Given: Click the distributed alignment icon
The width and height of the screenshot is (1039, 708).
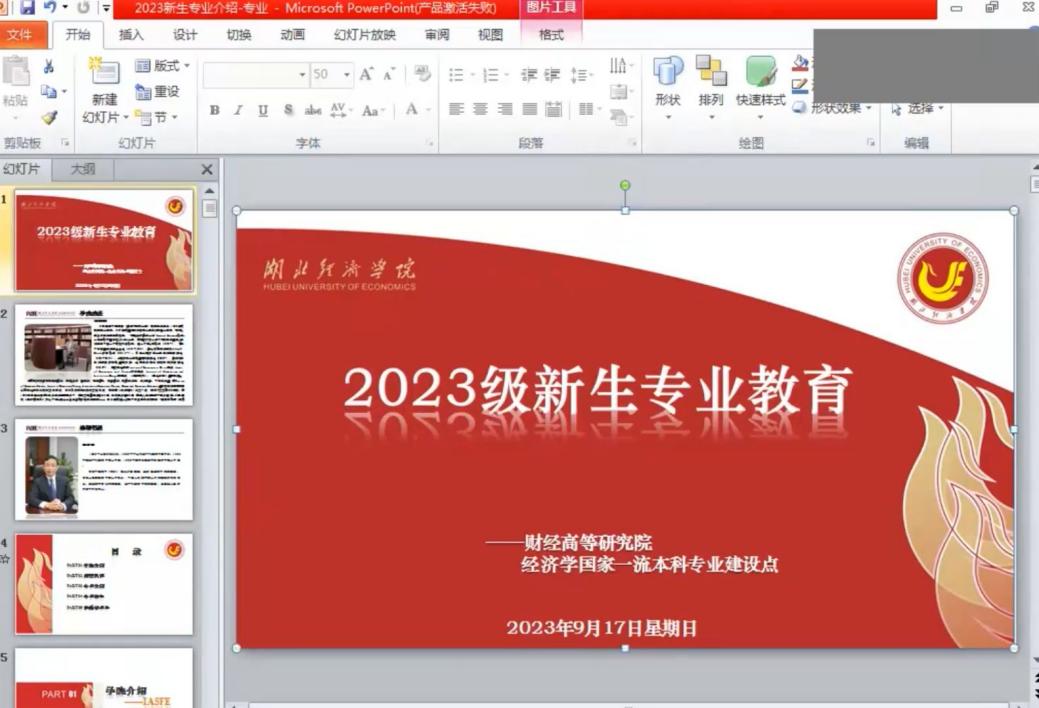Looking at the screenshot, I should 554,109.
